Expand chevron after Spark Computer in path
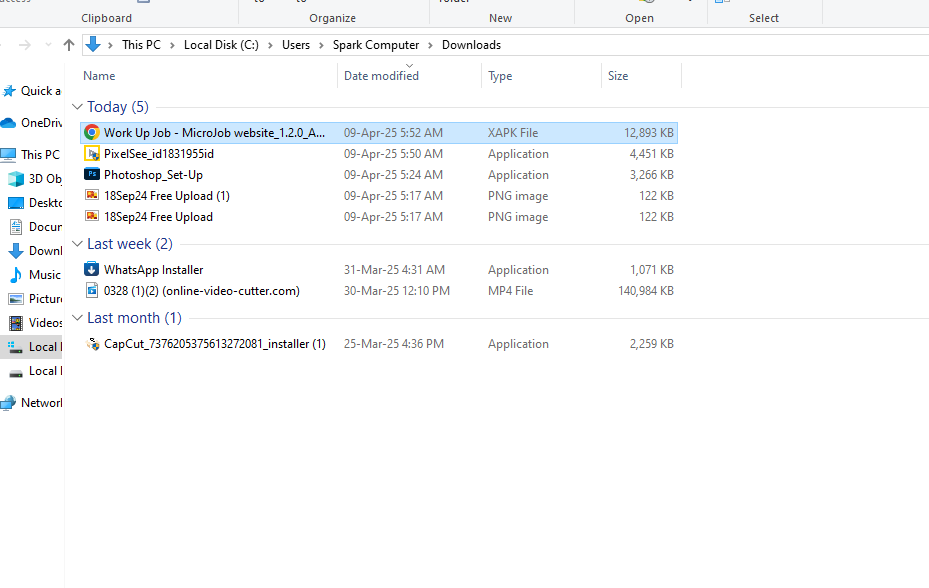 tap(430, 45)
